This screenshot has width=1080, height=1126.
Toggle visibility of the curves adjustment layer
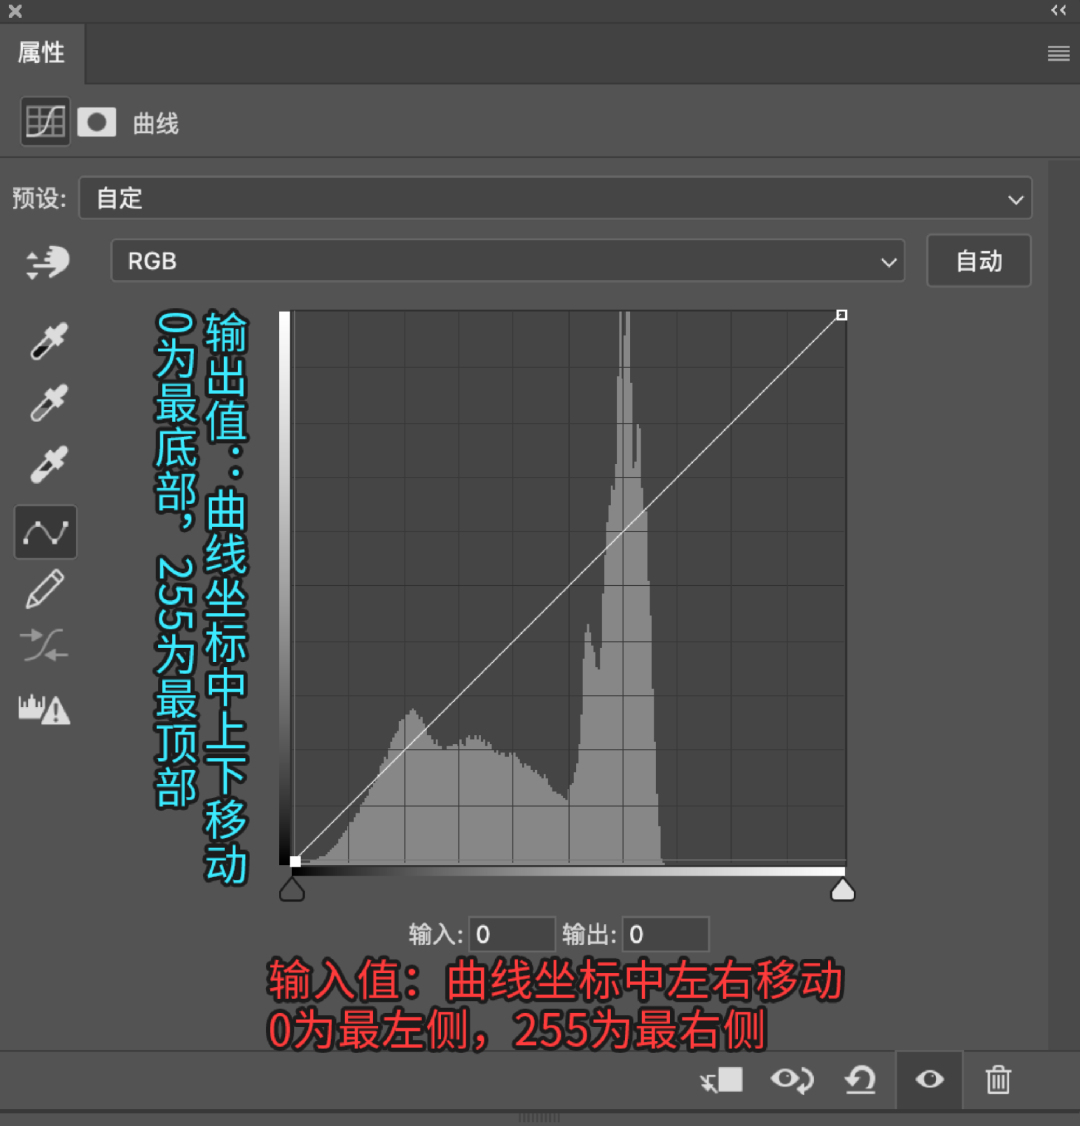click(929, 1080)
